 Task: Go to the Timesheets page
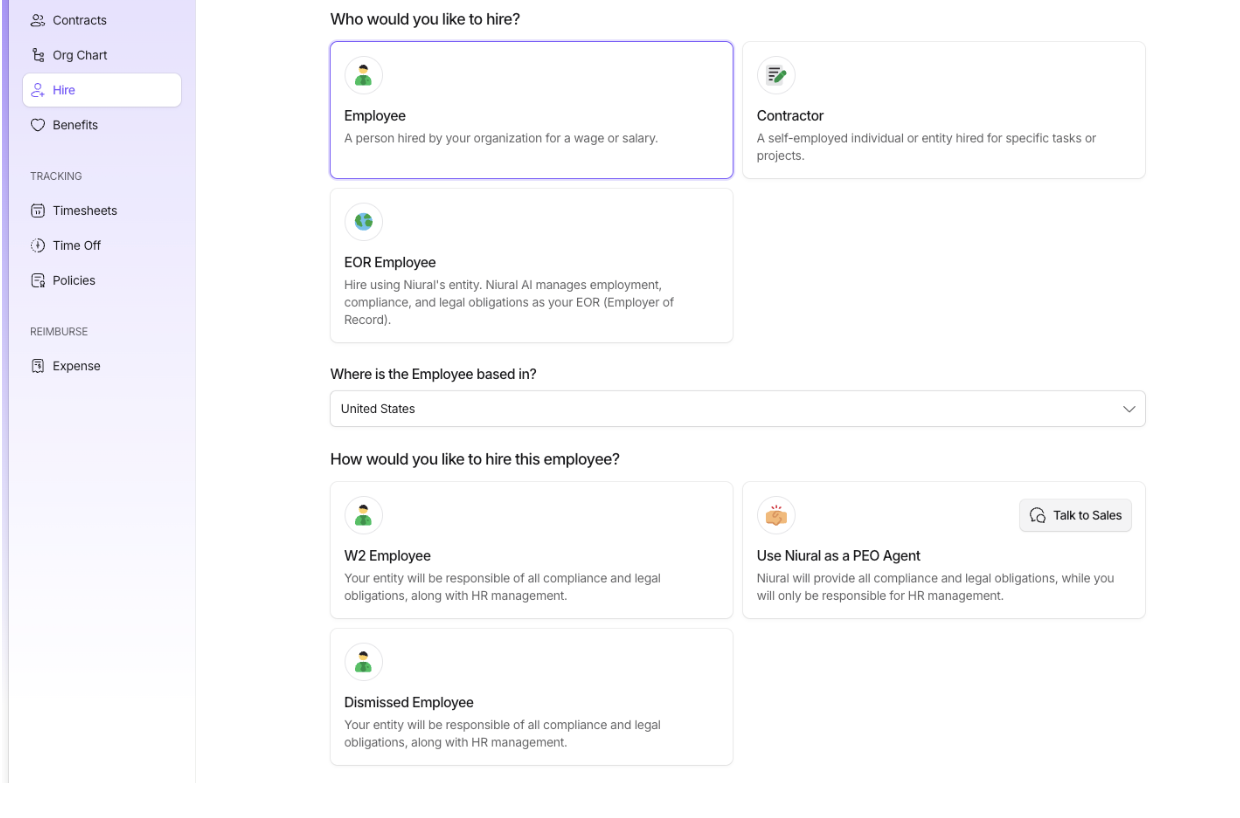tap(85, 211)
